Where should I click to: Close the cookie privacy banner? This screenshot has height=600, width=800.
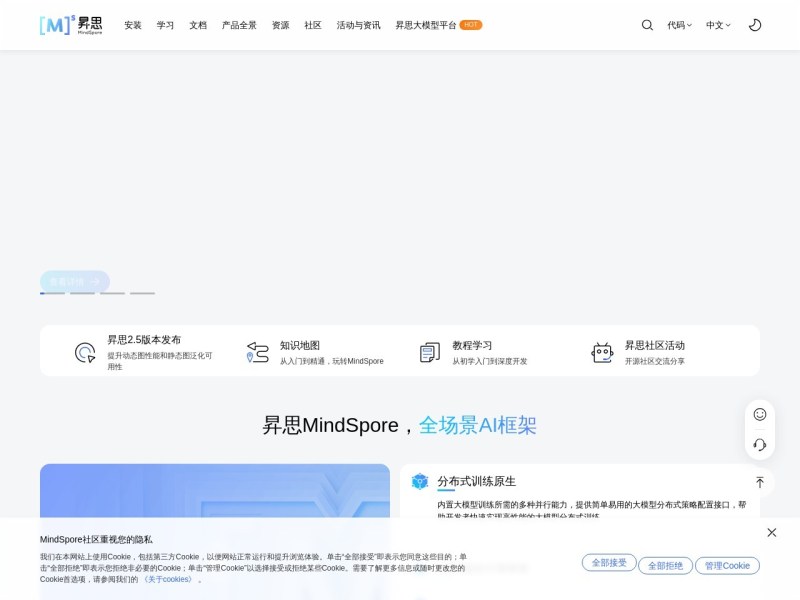click(771, 533)
